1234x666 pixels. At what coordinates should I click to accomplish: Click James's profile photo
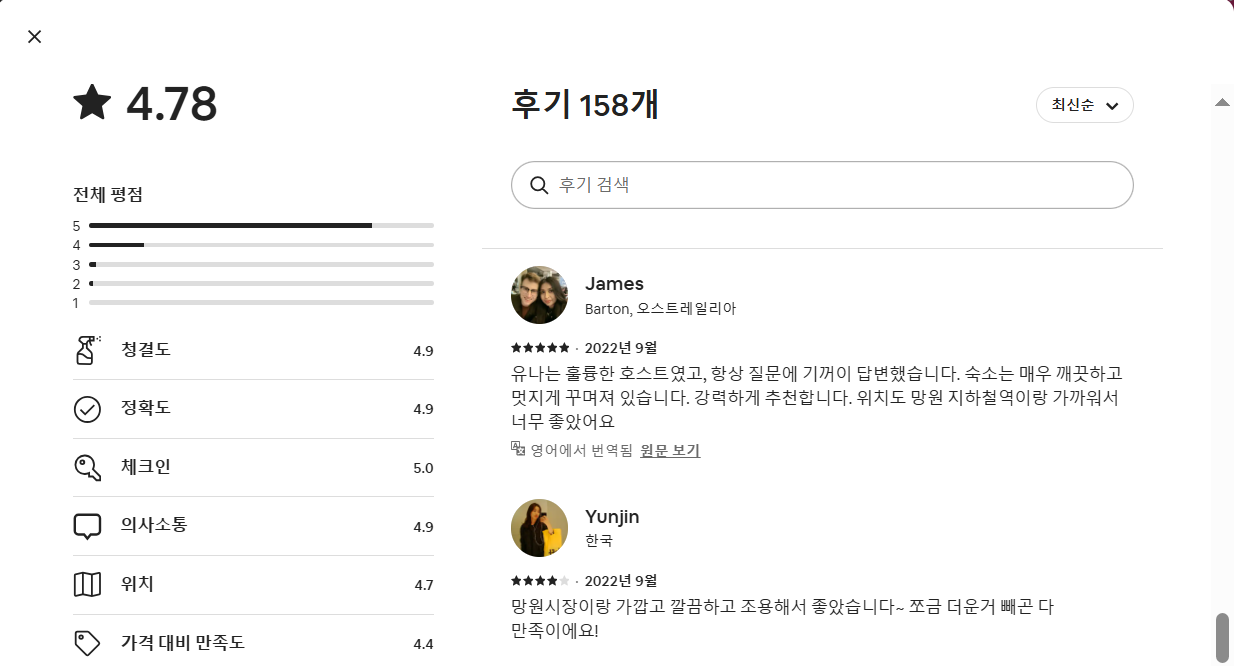(x=540, y=295)
